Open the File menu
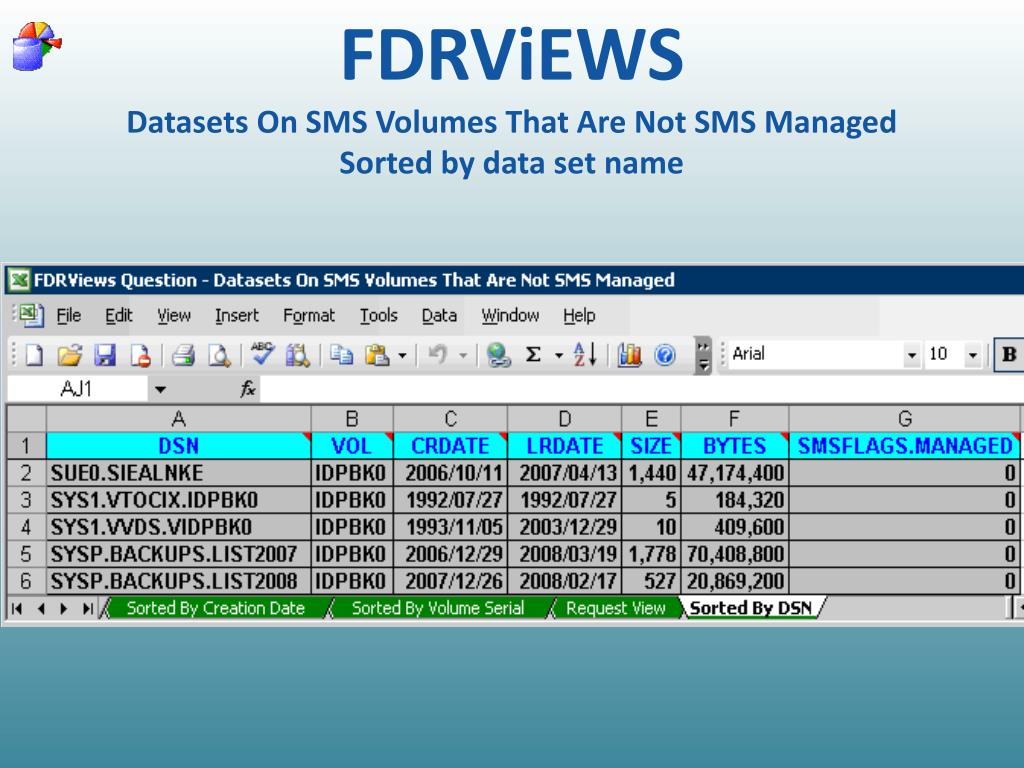 click(x=69, y=316)
